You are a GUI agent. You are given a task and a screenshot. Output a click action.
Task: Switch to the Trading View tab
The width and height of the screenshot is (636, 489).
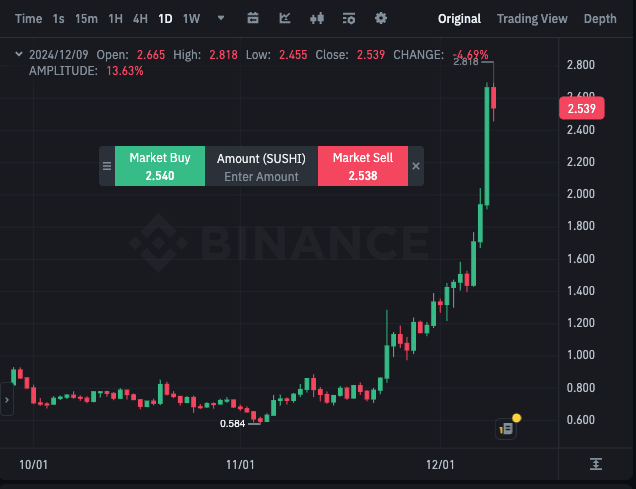click(532, 18)
